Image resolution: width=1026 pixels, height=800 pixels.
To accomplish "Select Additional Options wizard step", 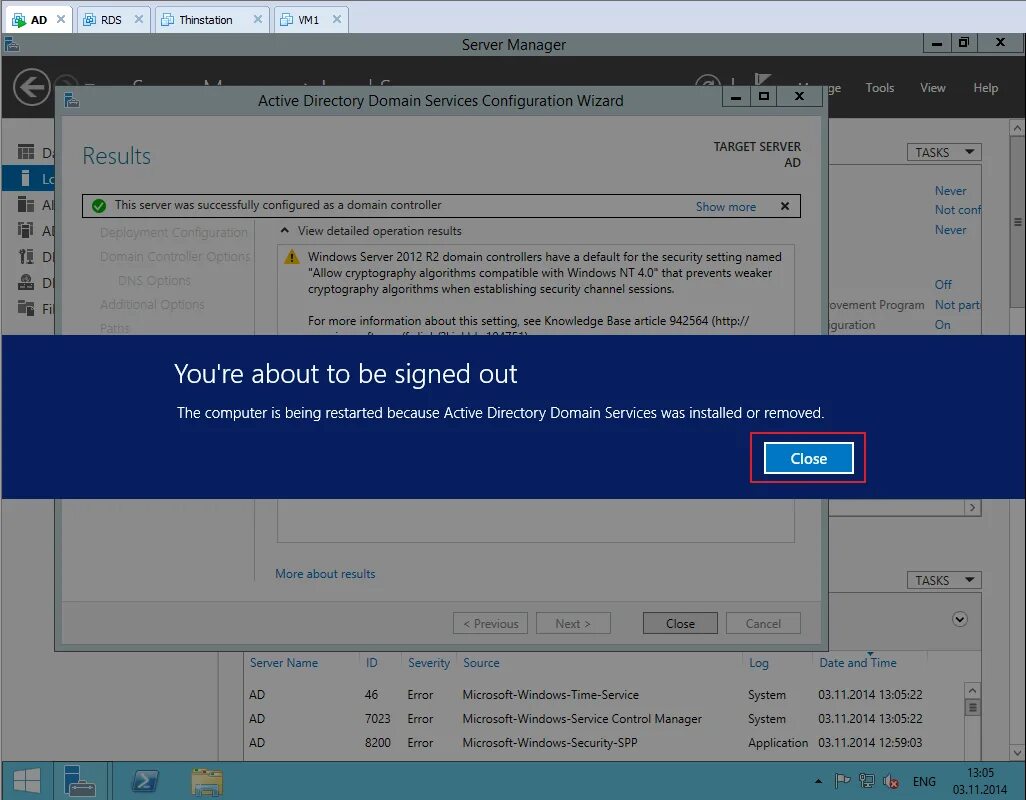I will point(152,305).
